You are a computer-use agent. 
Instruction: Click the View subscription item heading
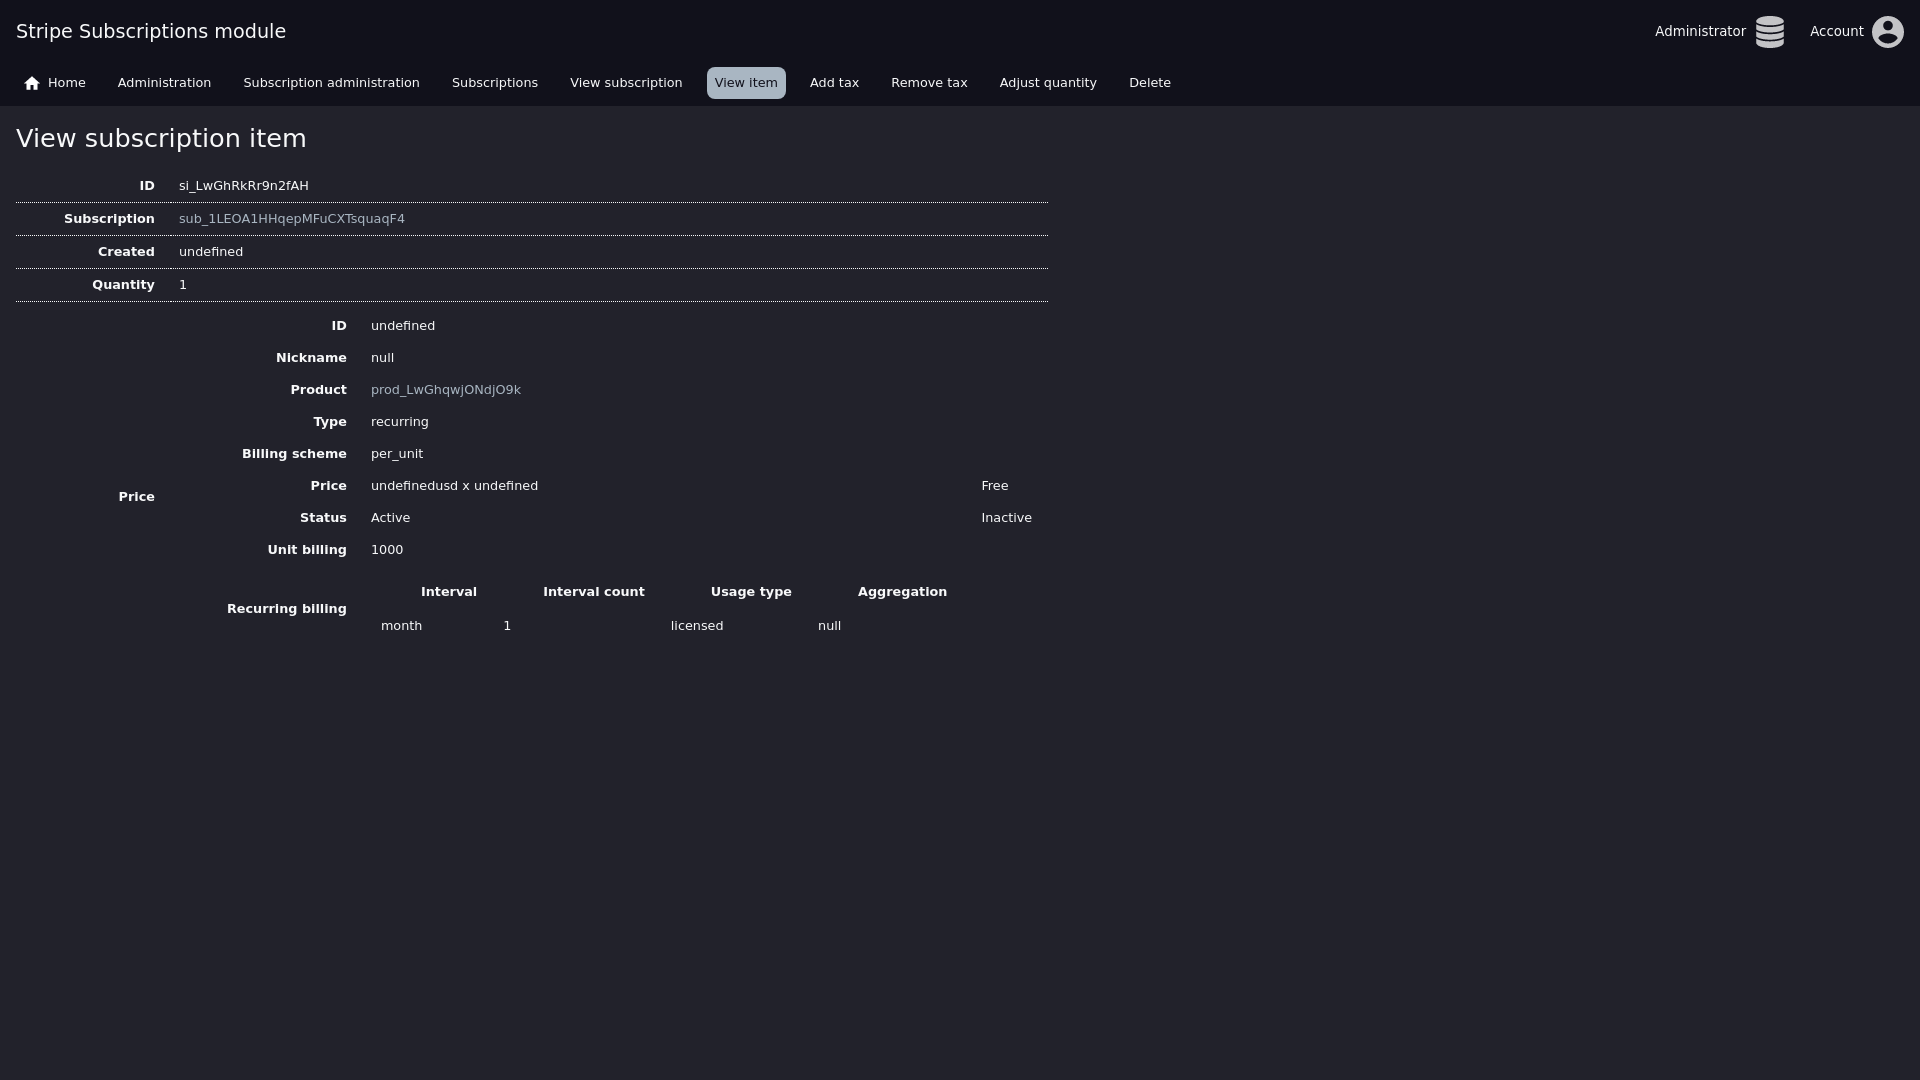(161, 139)
